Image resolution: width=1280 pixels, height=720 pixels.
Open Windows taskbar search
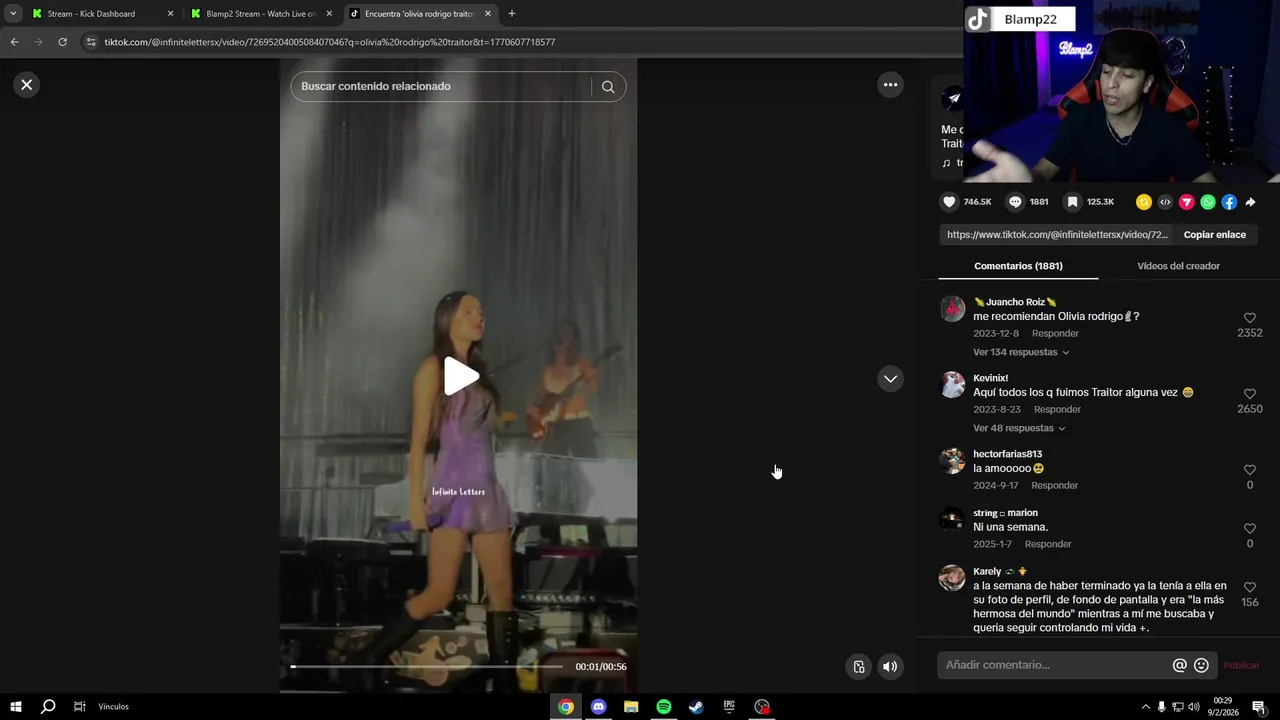click(x=47, y=707)
